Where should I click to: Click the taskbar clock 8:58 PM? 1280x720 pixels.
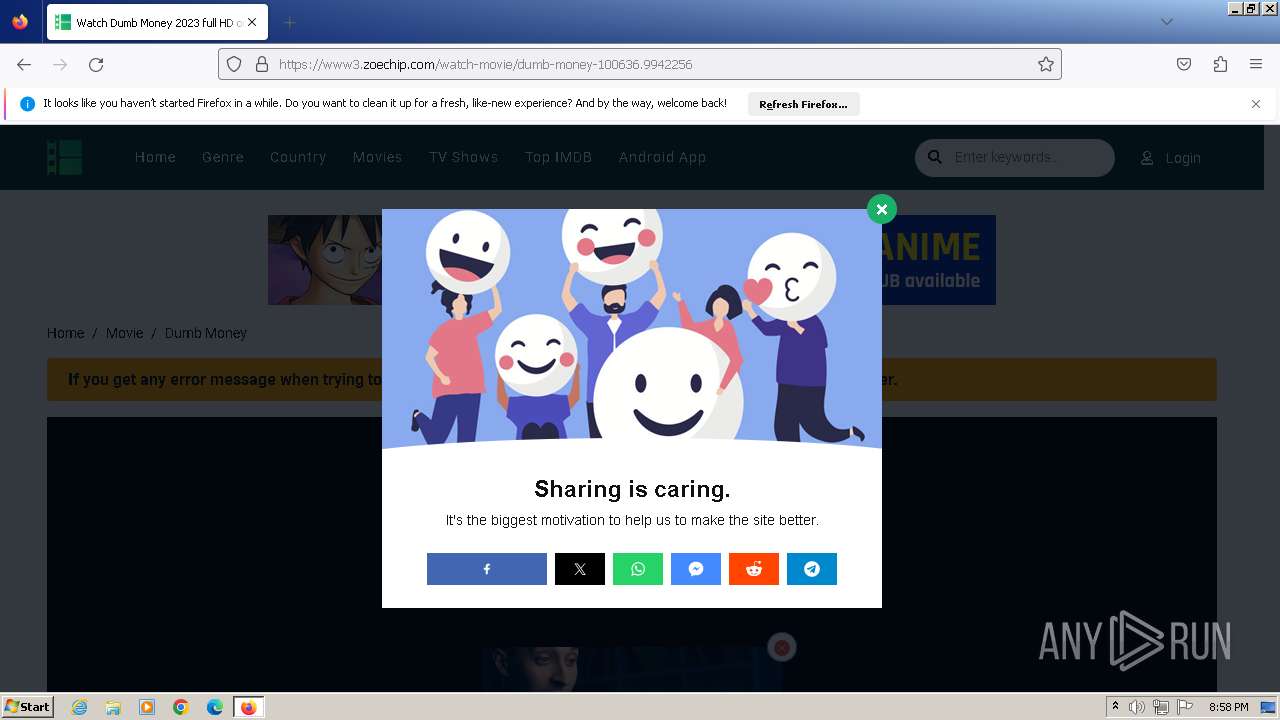(x=1229, y=707)
